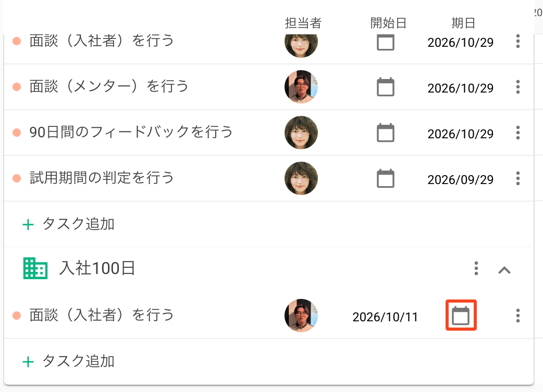543x392 pixels.
Task: Open more options for 90日間のフィードバックを行う task
Action: 518,133
